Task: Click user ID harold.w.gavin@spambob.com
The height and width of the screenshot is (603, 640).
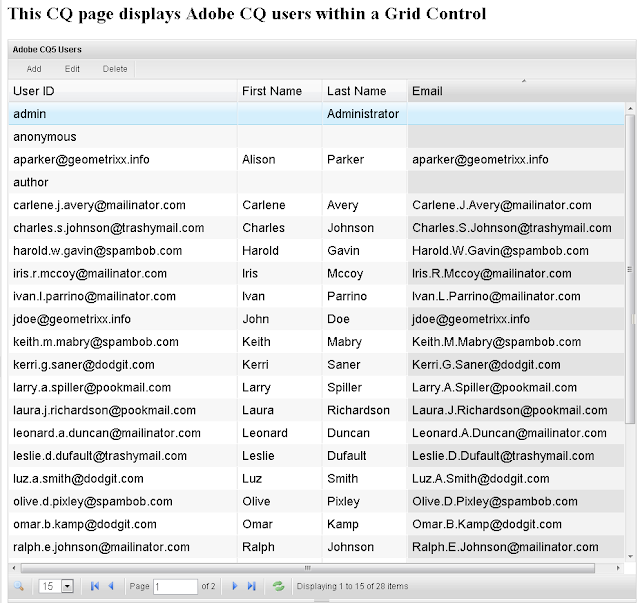Action: (98, 251)
